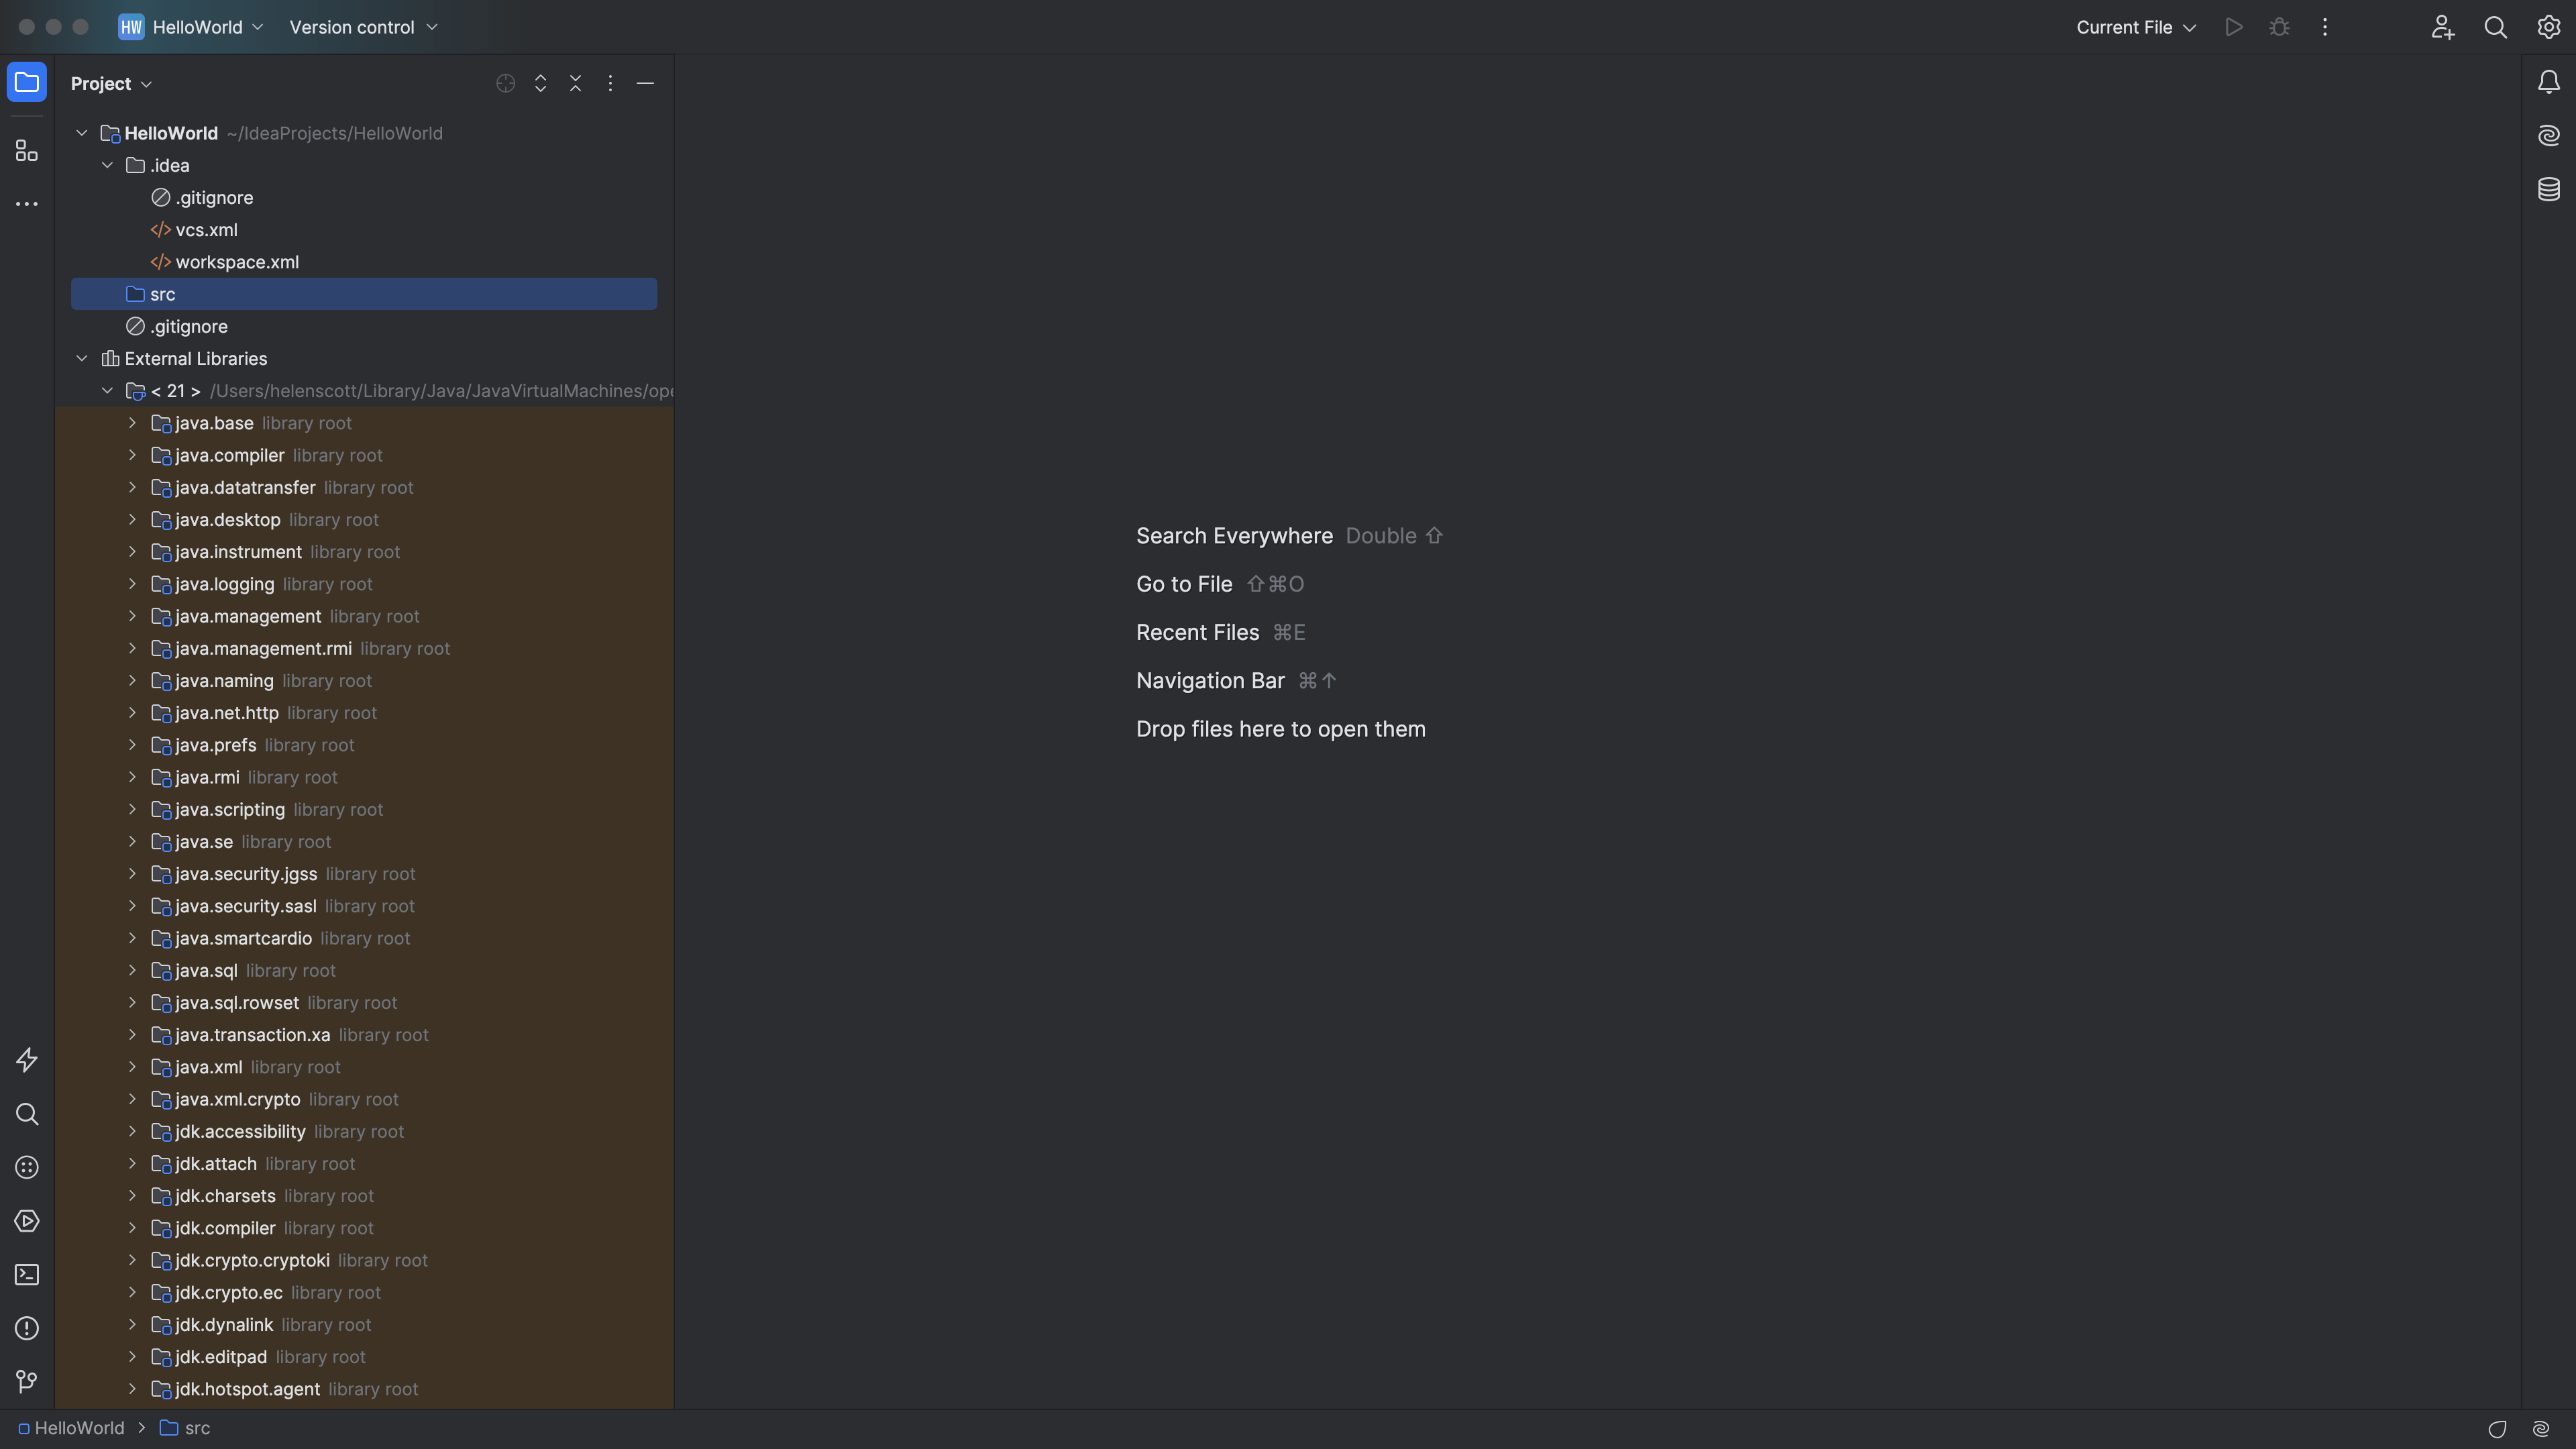Start debugging with the bug icon
This screenshot has height=1449, width=2576.
[x=2279, y=27]
